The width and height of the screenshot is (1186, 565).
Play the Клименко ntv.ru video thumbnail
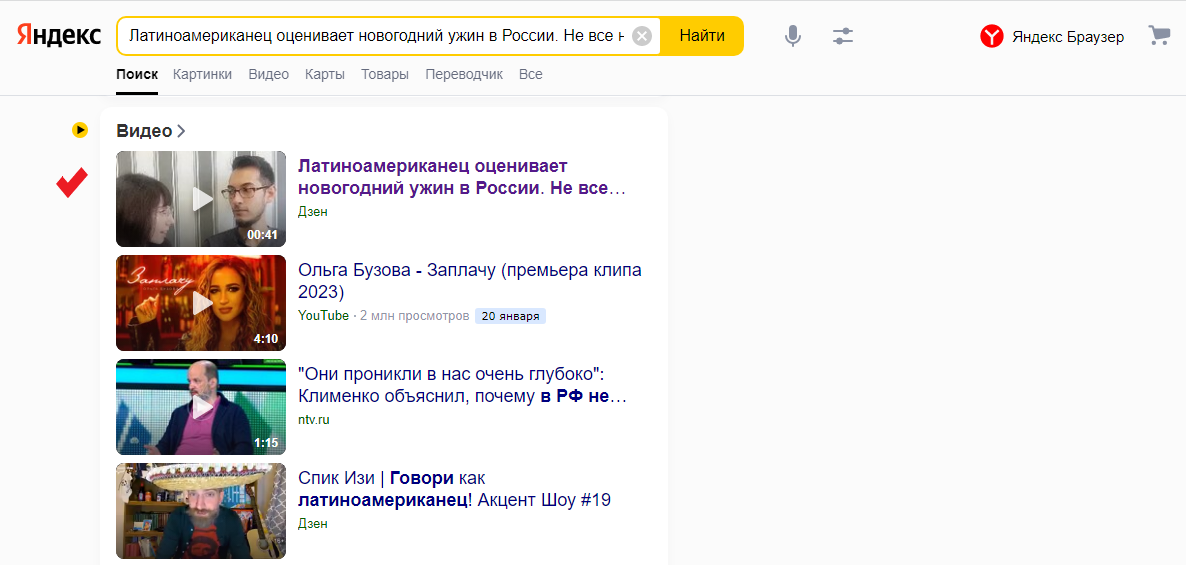click(201, 407)
